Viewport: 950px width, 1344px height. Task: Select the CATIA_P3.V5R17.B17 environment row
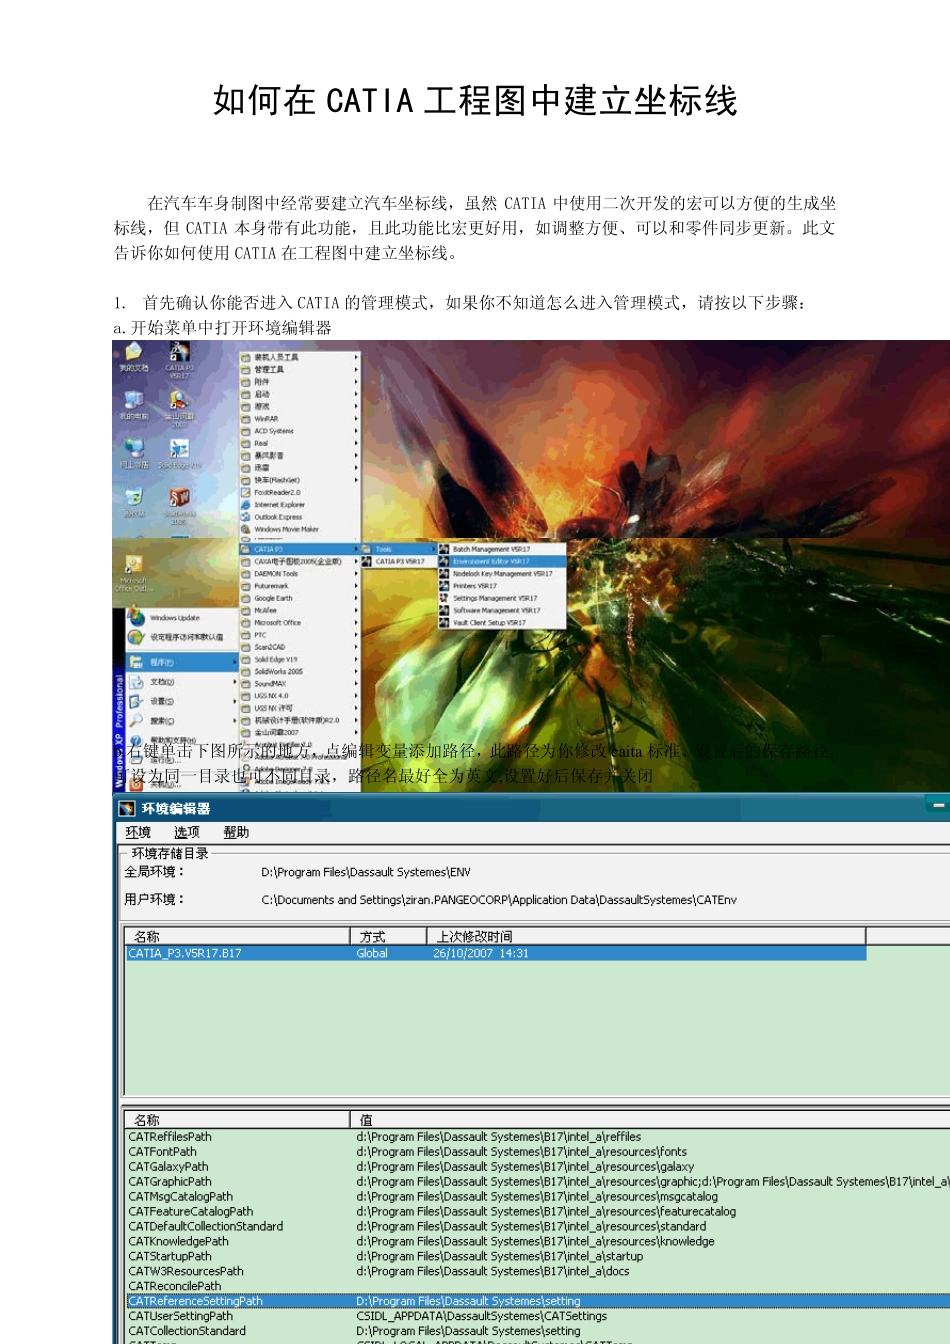(495, 953)
